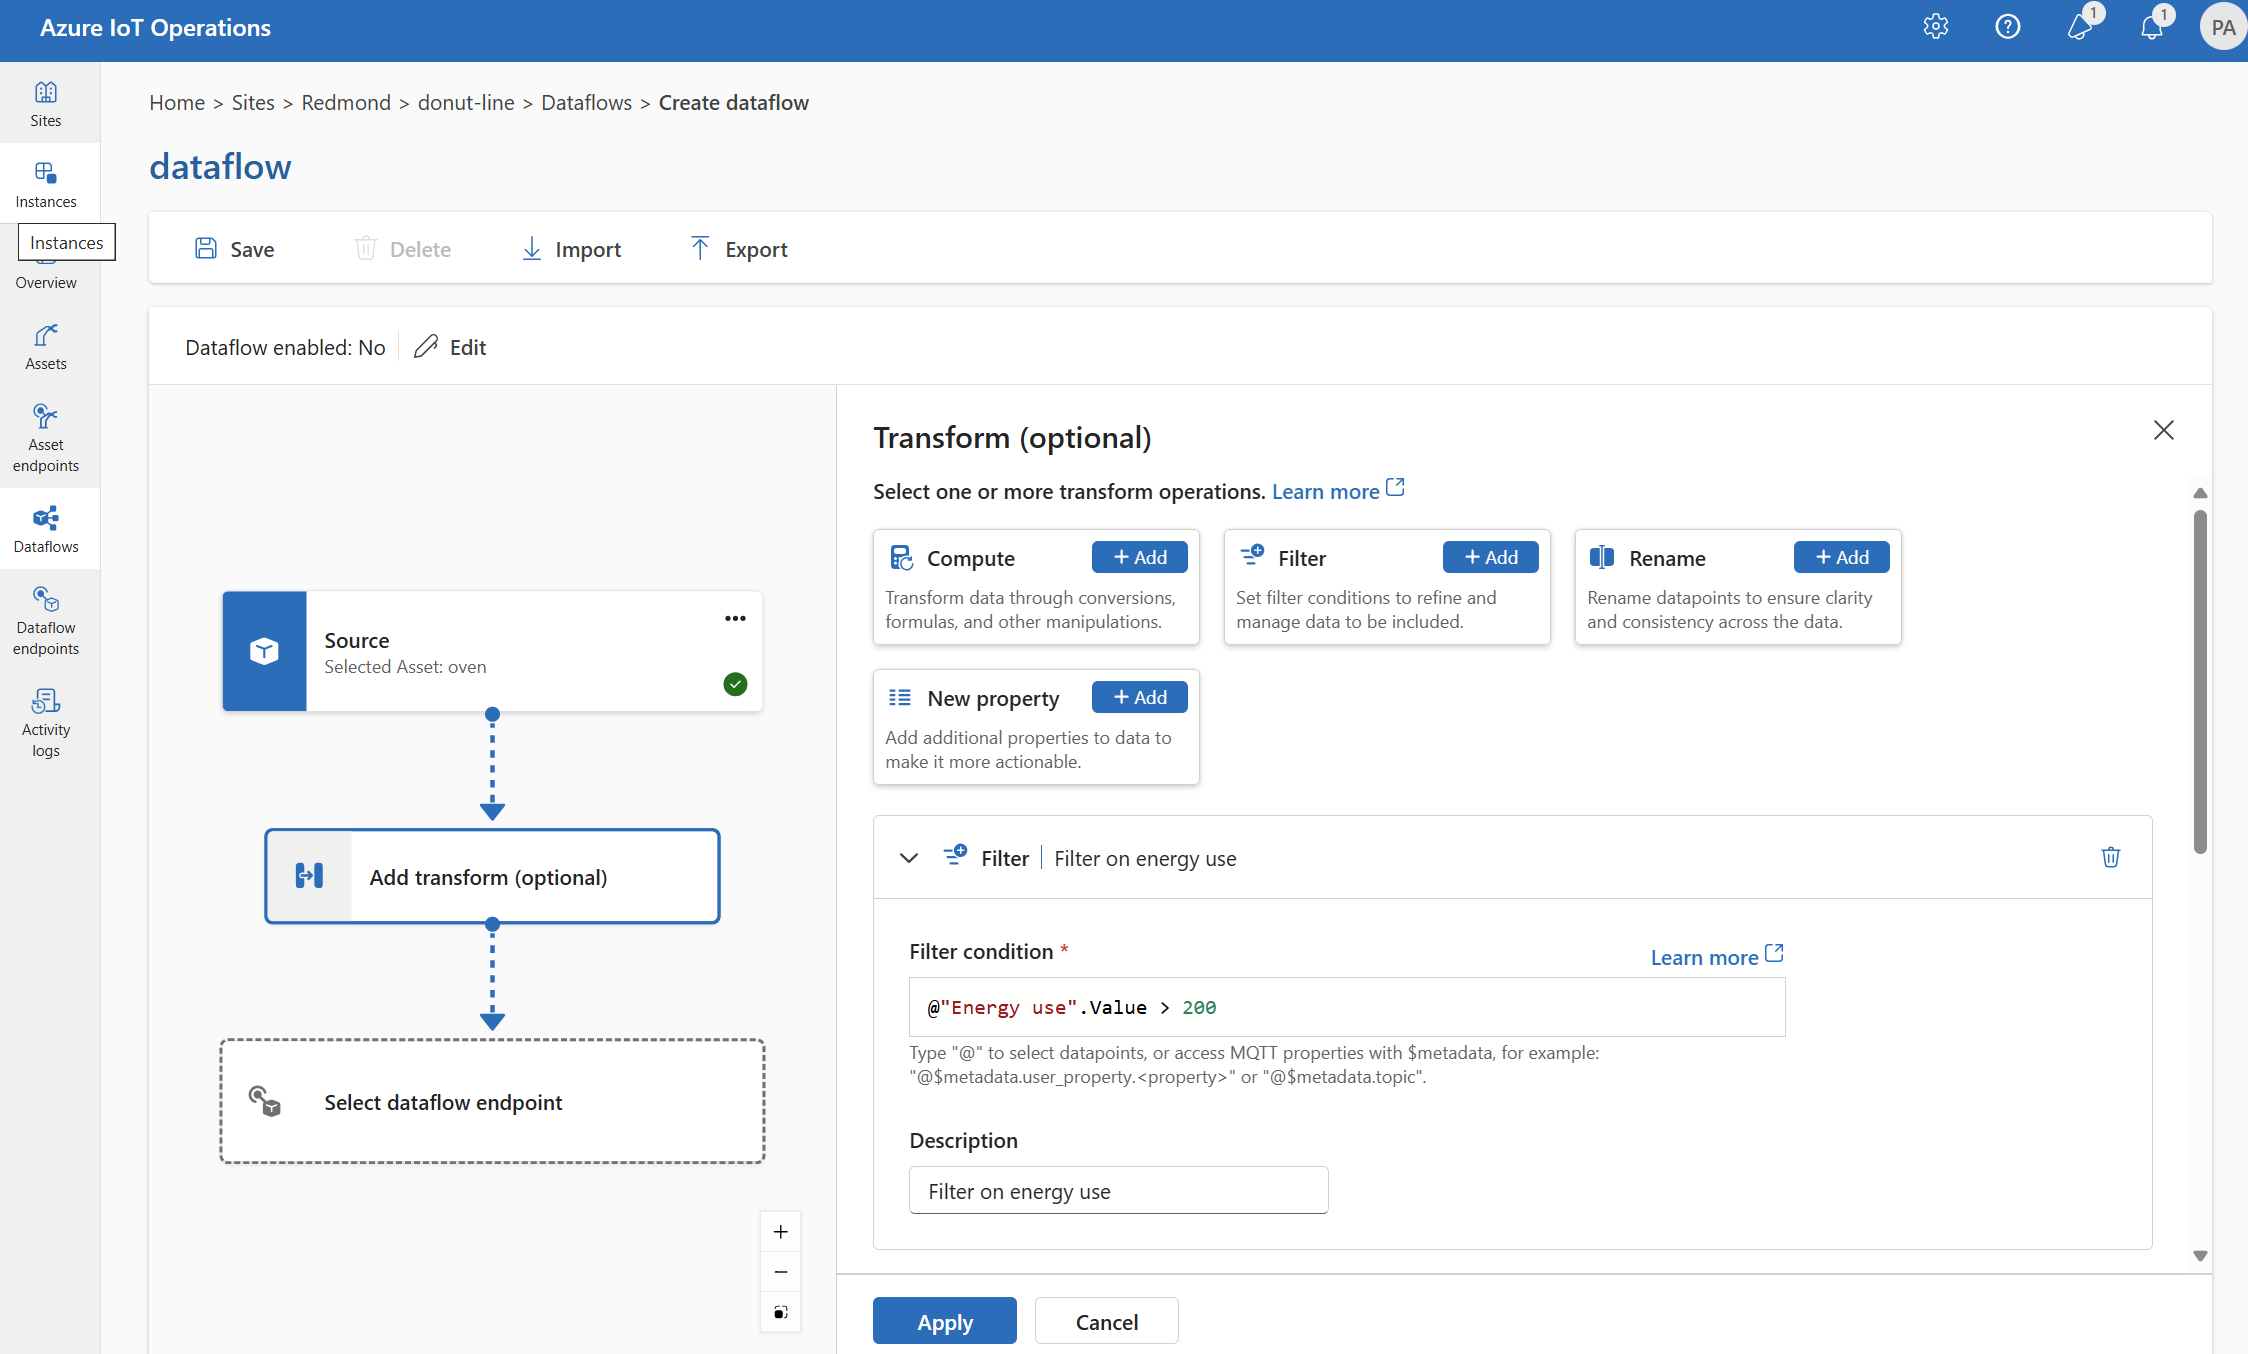Screen dimensions: 2248x1354
Task: Click the Apply button to confirm transform
Action: 946,1320
